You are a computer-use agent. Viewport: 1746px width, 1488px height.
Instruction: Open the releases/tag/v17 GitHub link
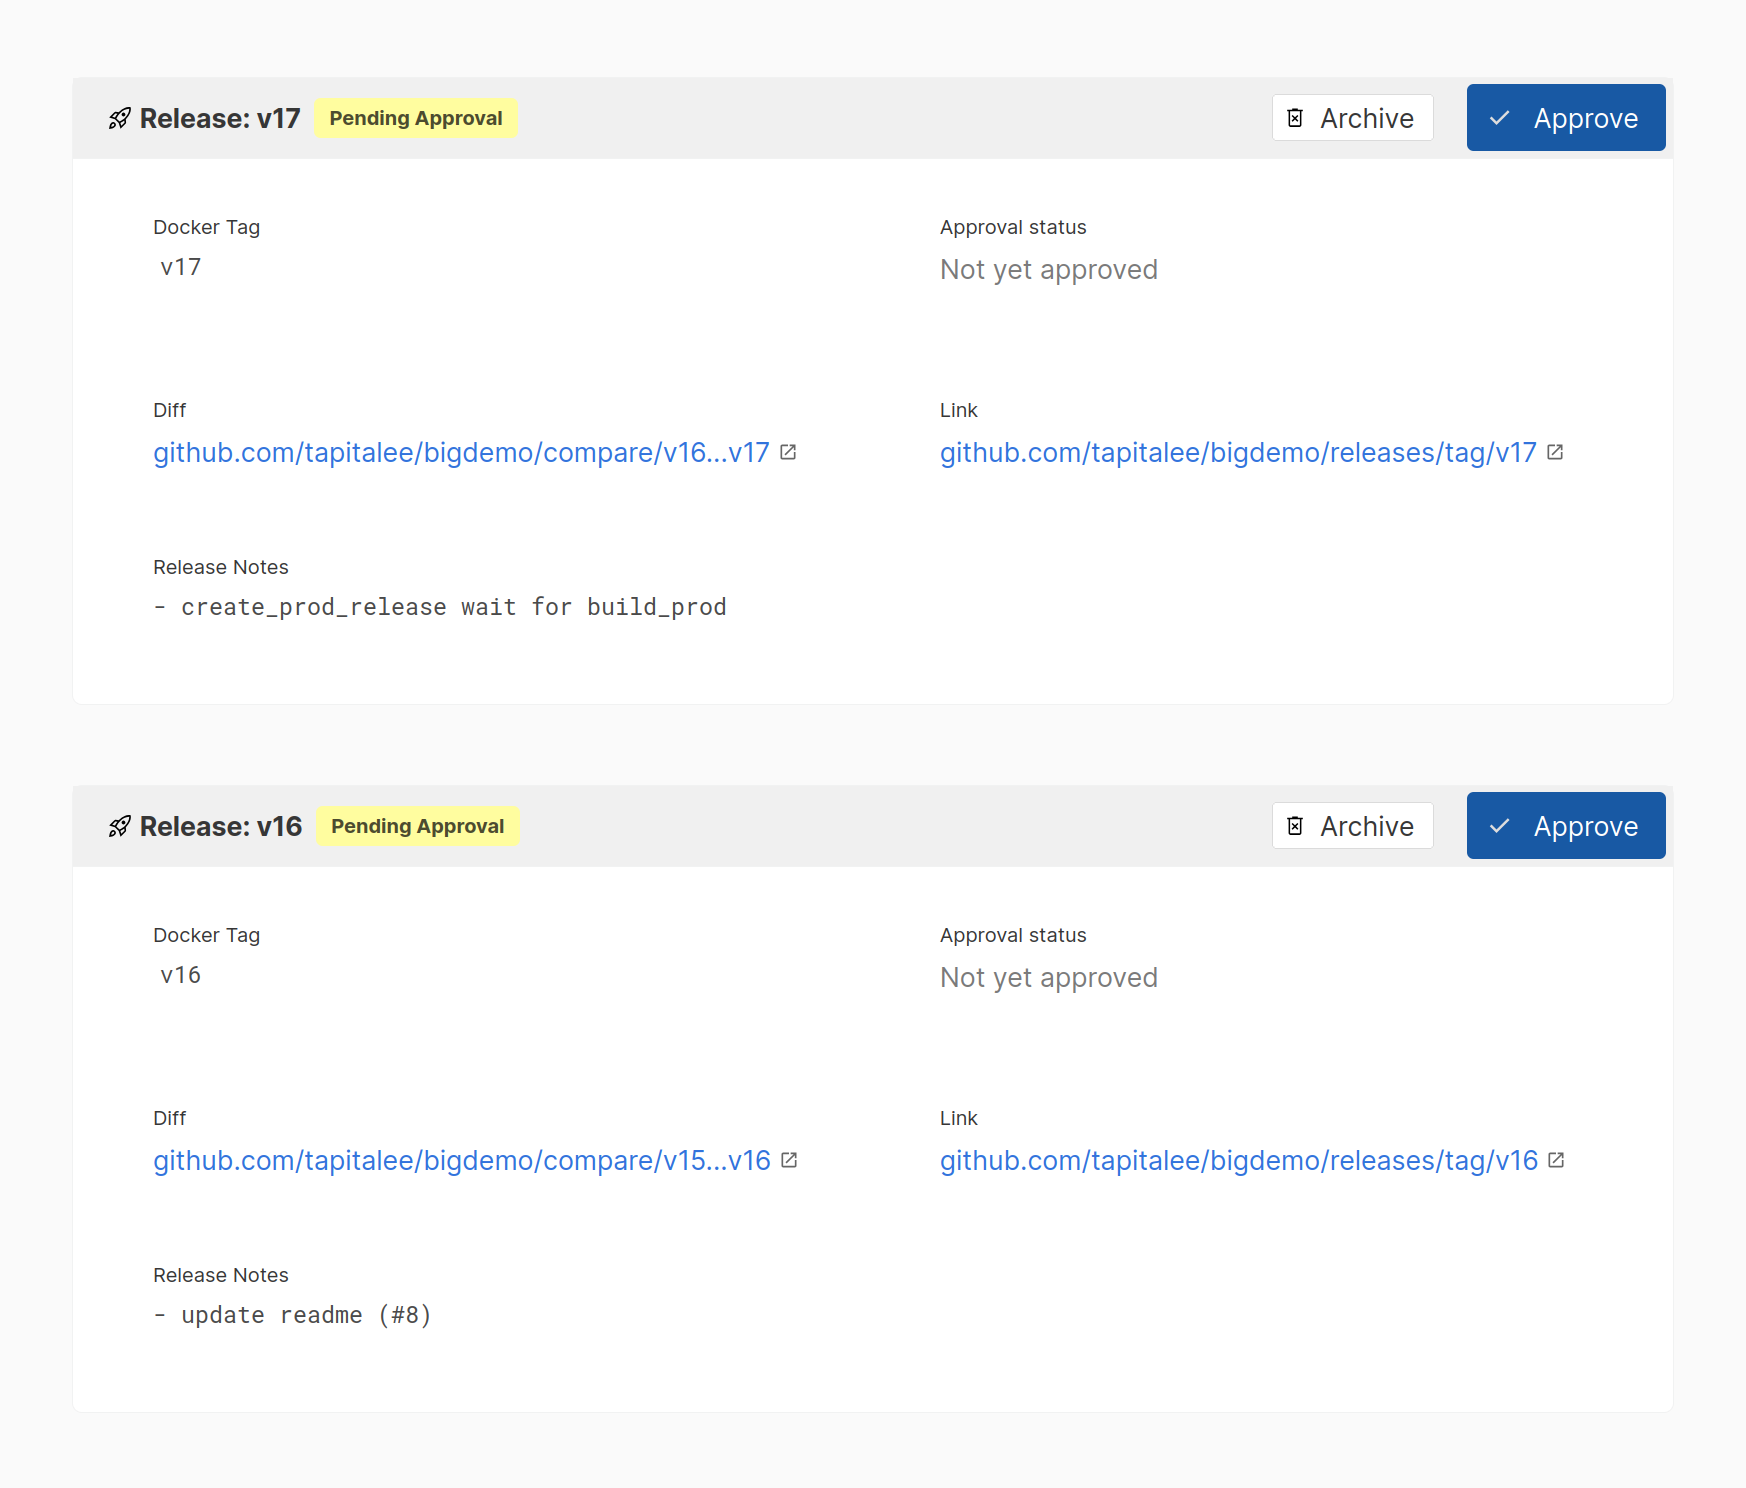coord(1238,453)
